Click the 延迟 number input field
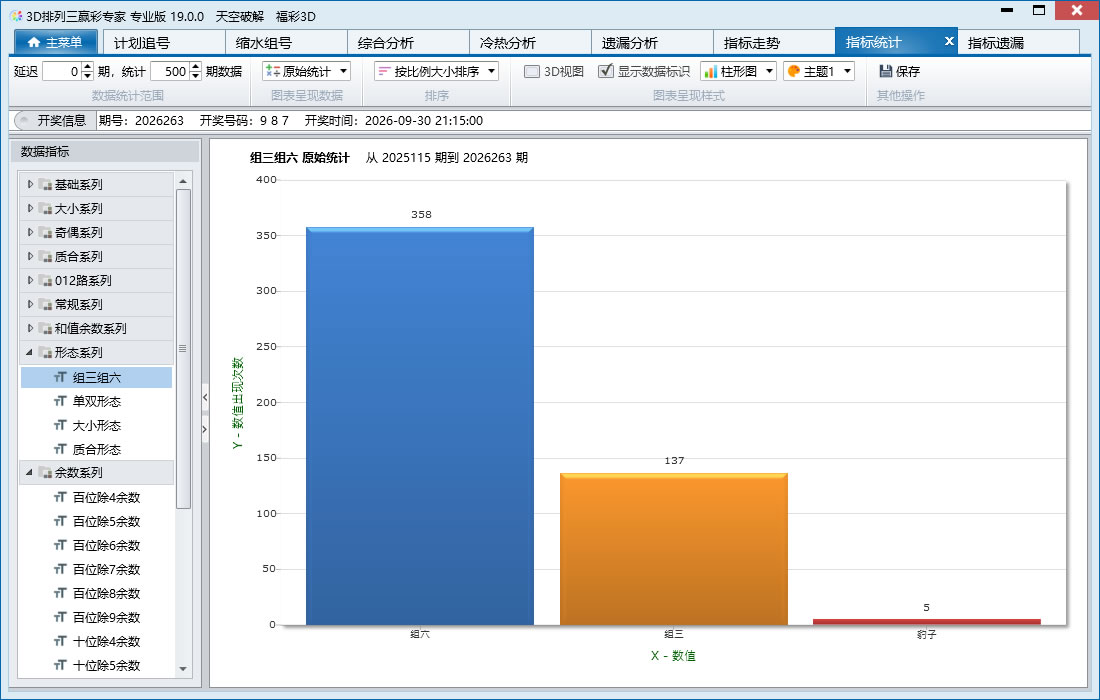The image size is (1100, 700). [62, 72]
